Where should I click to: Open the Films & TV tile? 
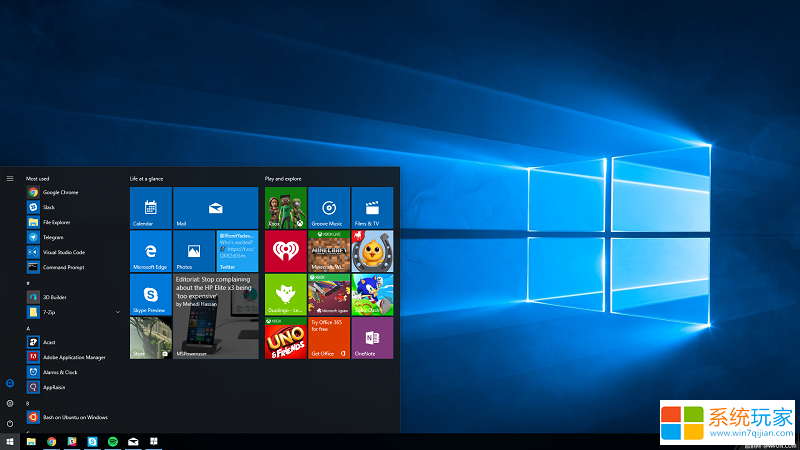[x=372, y=208]
